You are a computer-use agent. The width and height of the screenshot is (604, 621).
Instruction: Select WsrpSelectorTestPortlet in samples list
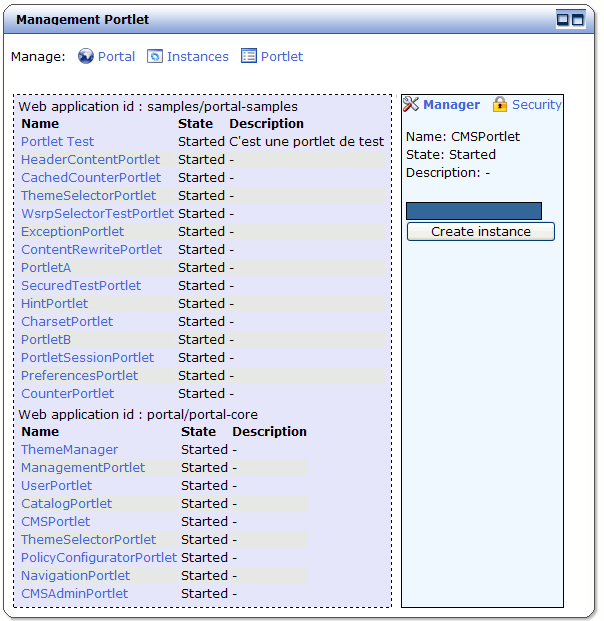pyautogui.click(x=97, y=214)
